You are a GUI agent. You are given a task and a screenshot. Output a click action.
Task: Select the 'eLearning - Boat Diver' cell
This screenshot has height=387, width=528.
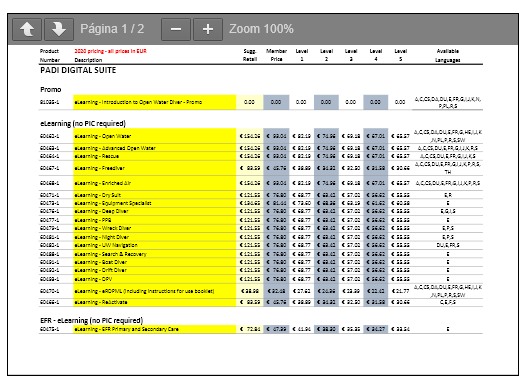155,262
